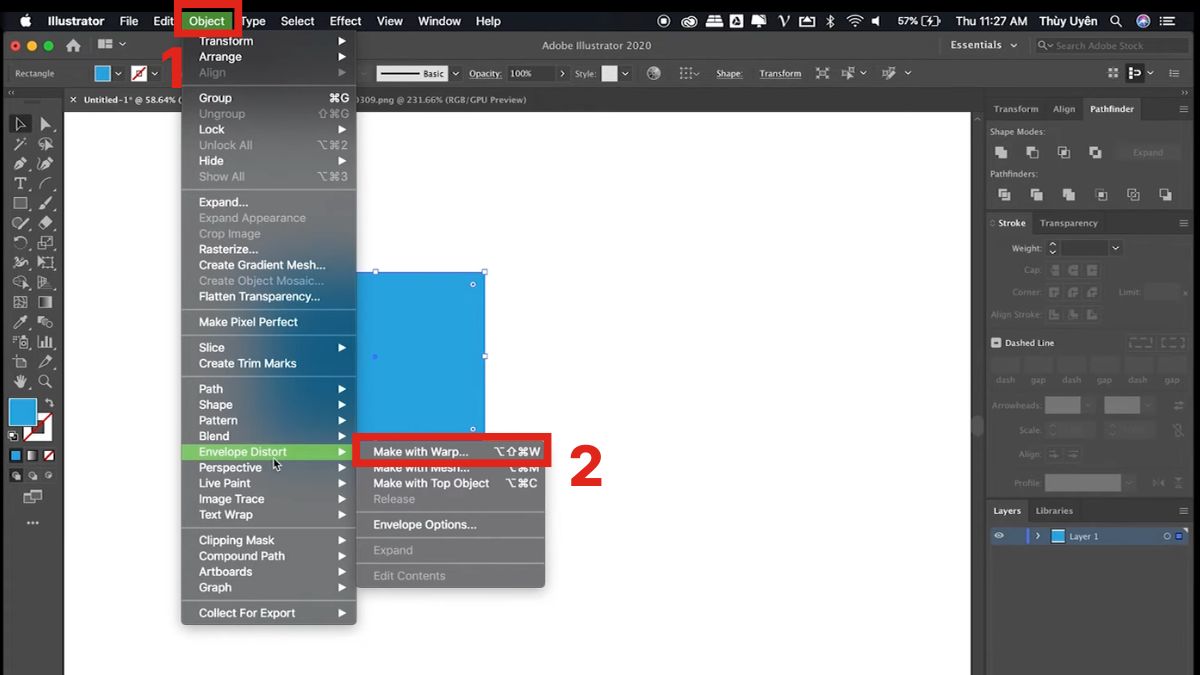
Task: Open the fill color dropdown in Control bar
Action: 119,73
